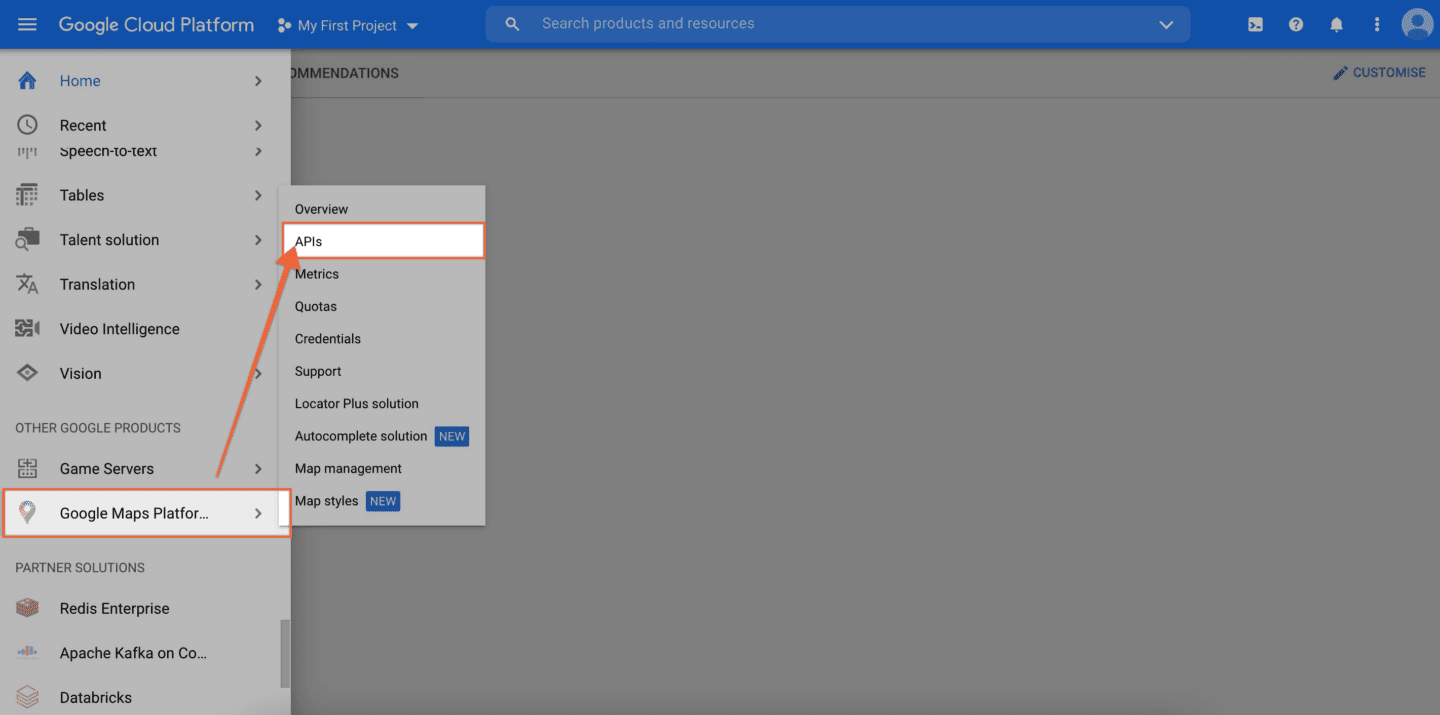Viewport: 1440px width, 715px height.
Task: Open Redis Enterprise partner solution
Action: pyautogui.click(x=145, y=608)
